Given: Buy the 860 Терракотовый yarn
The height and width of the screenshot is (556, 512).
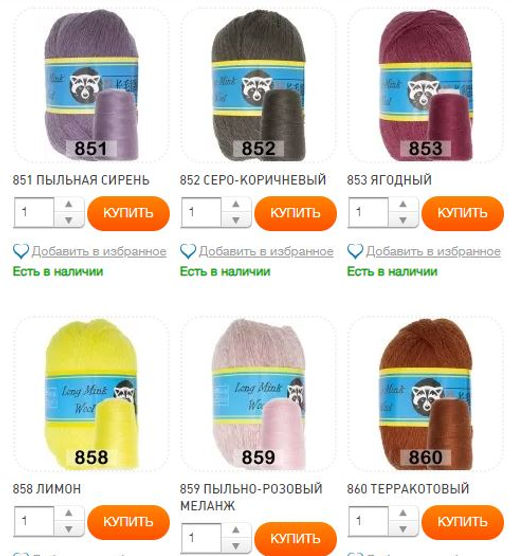Looking at the screenshot, I should click(x=463, y=522).
